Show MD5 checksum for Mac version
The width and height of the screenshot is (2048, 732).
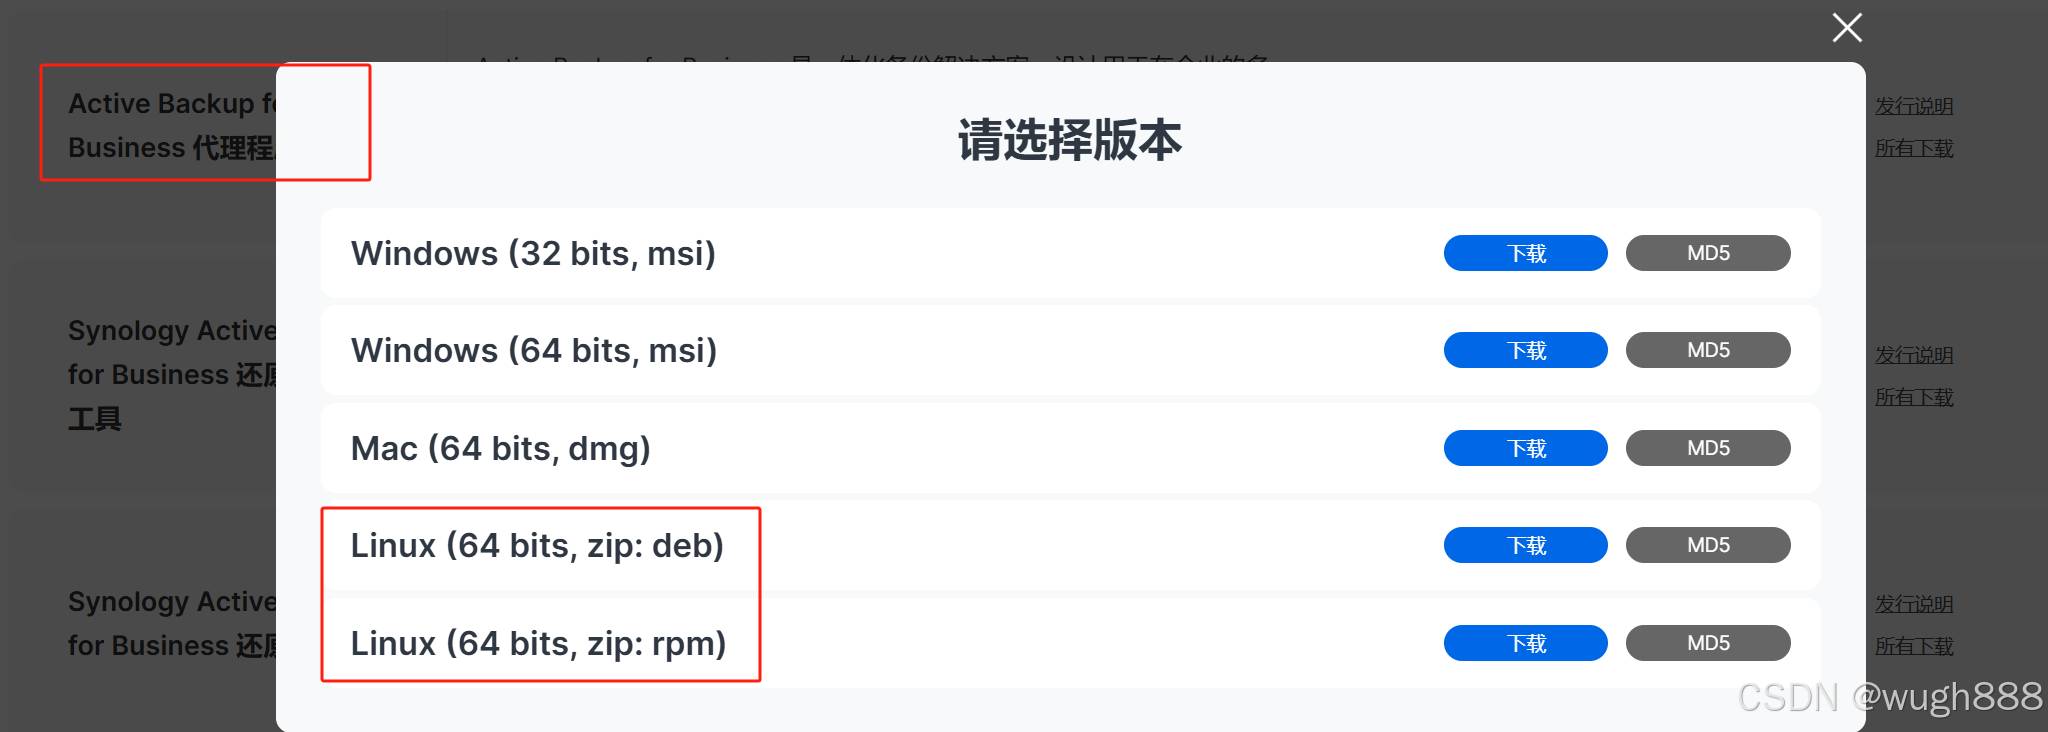click(1707, 448)
